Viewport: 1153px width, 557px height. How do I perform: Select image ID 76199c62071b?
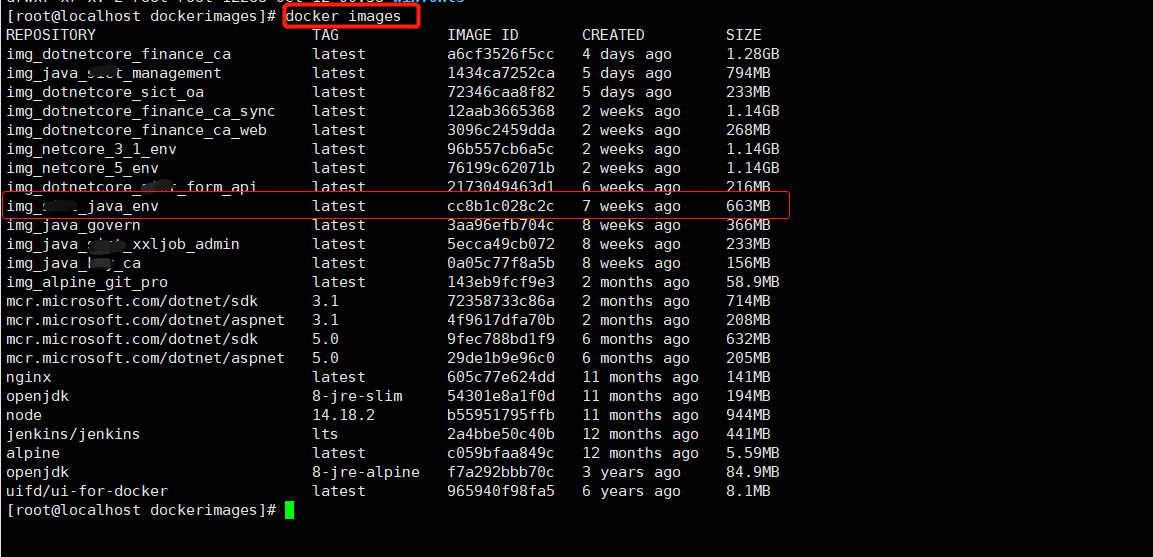[x=501, y=168]
